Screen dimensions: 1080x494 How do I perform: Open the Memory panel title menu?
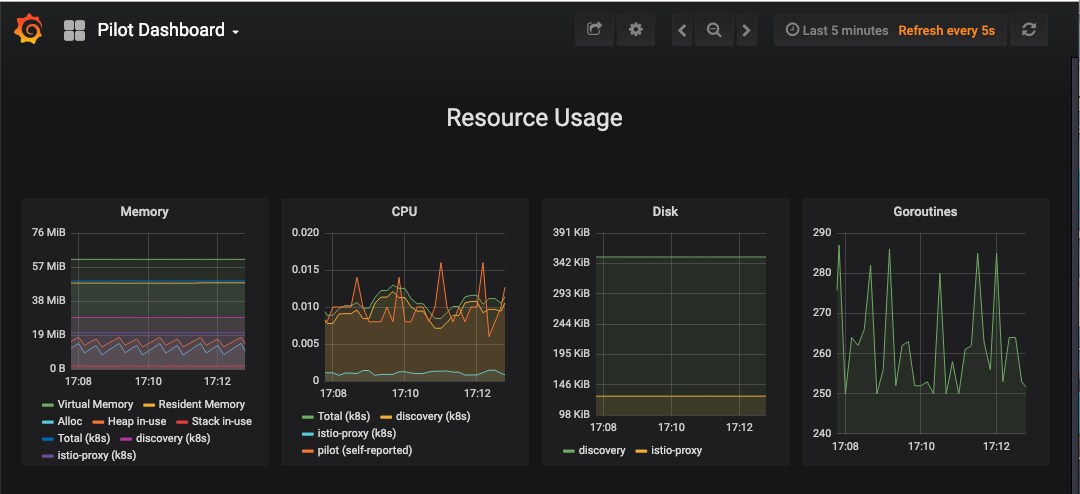point(144,212)
